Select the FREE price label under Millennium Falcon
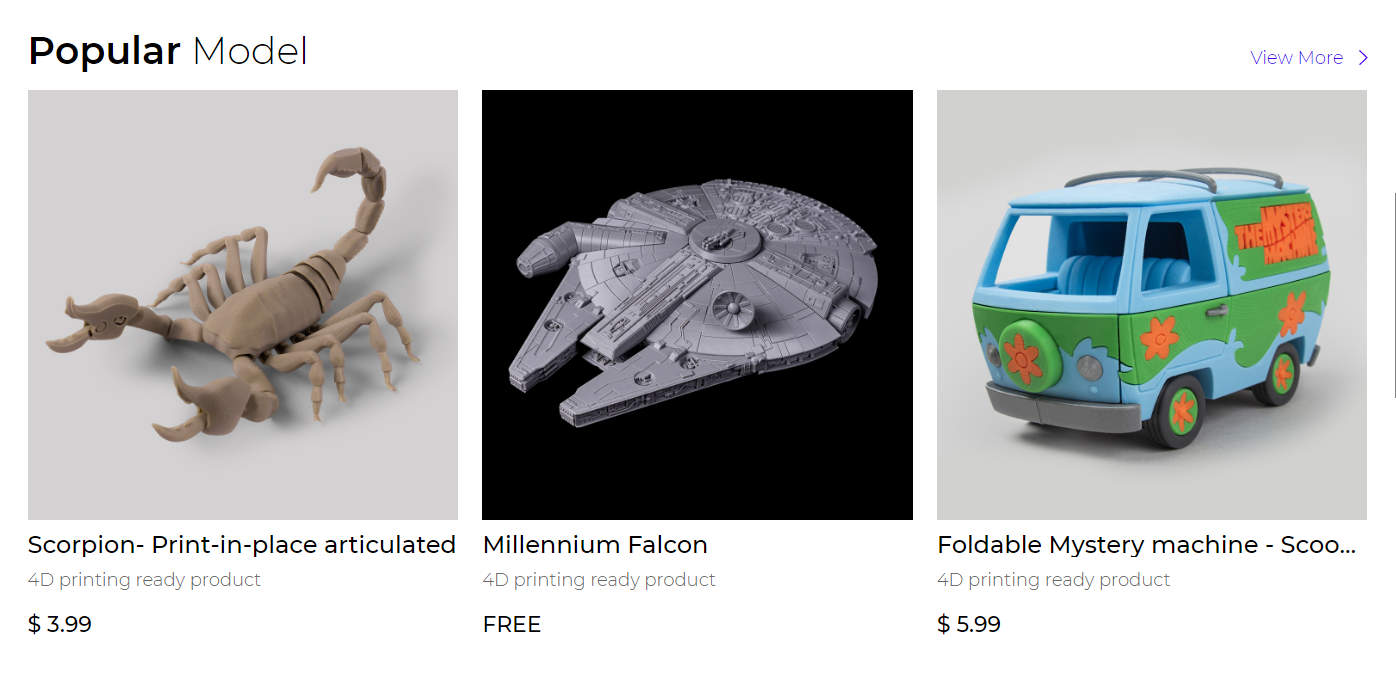 pos(512,625)
